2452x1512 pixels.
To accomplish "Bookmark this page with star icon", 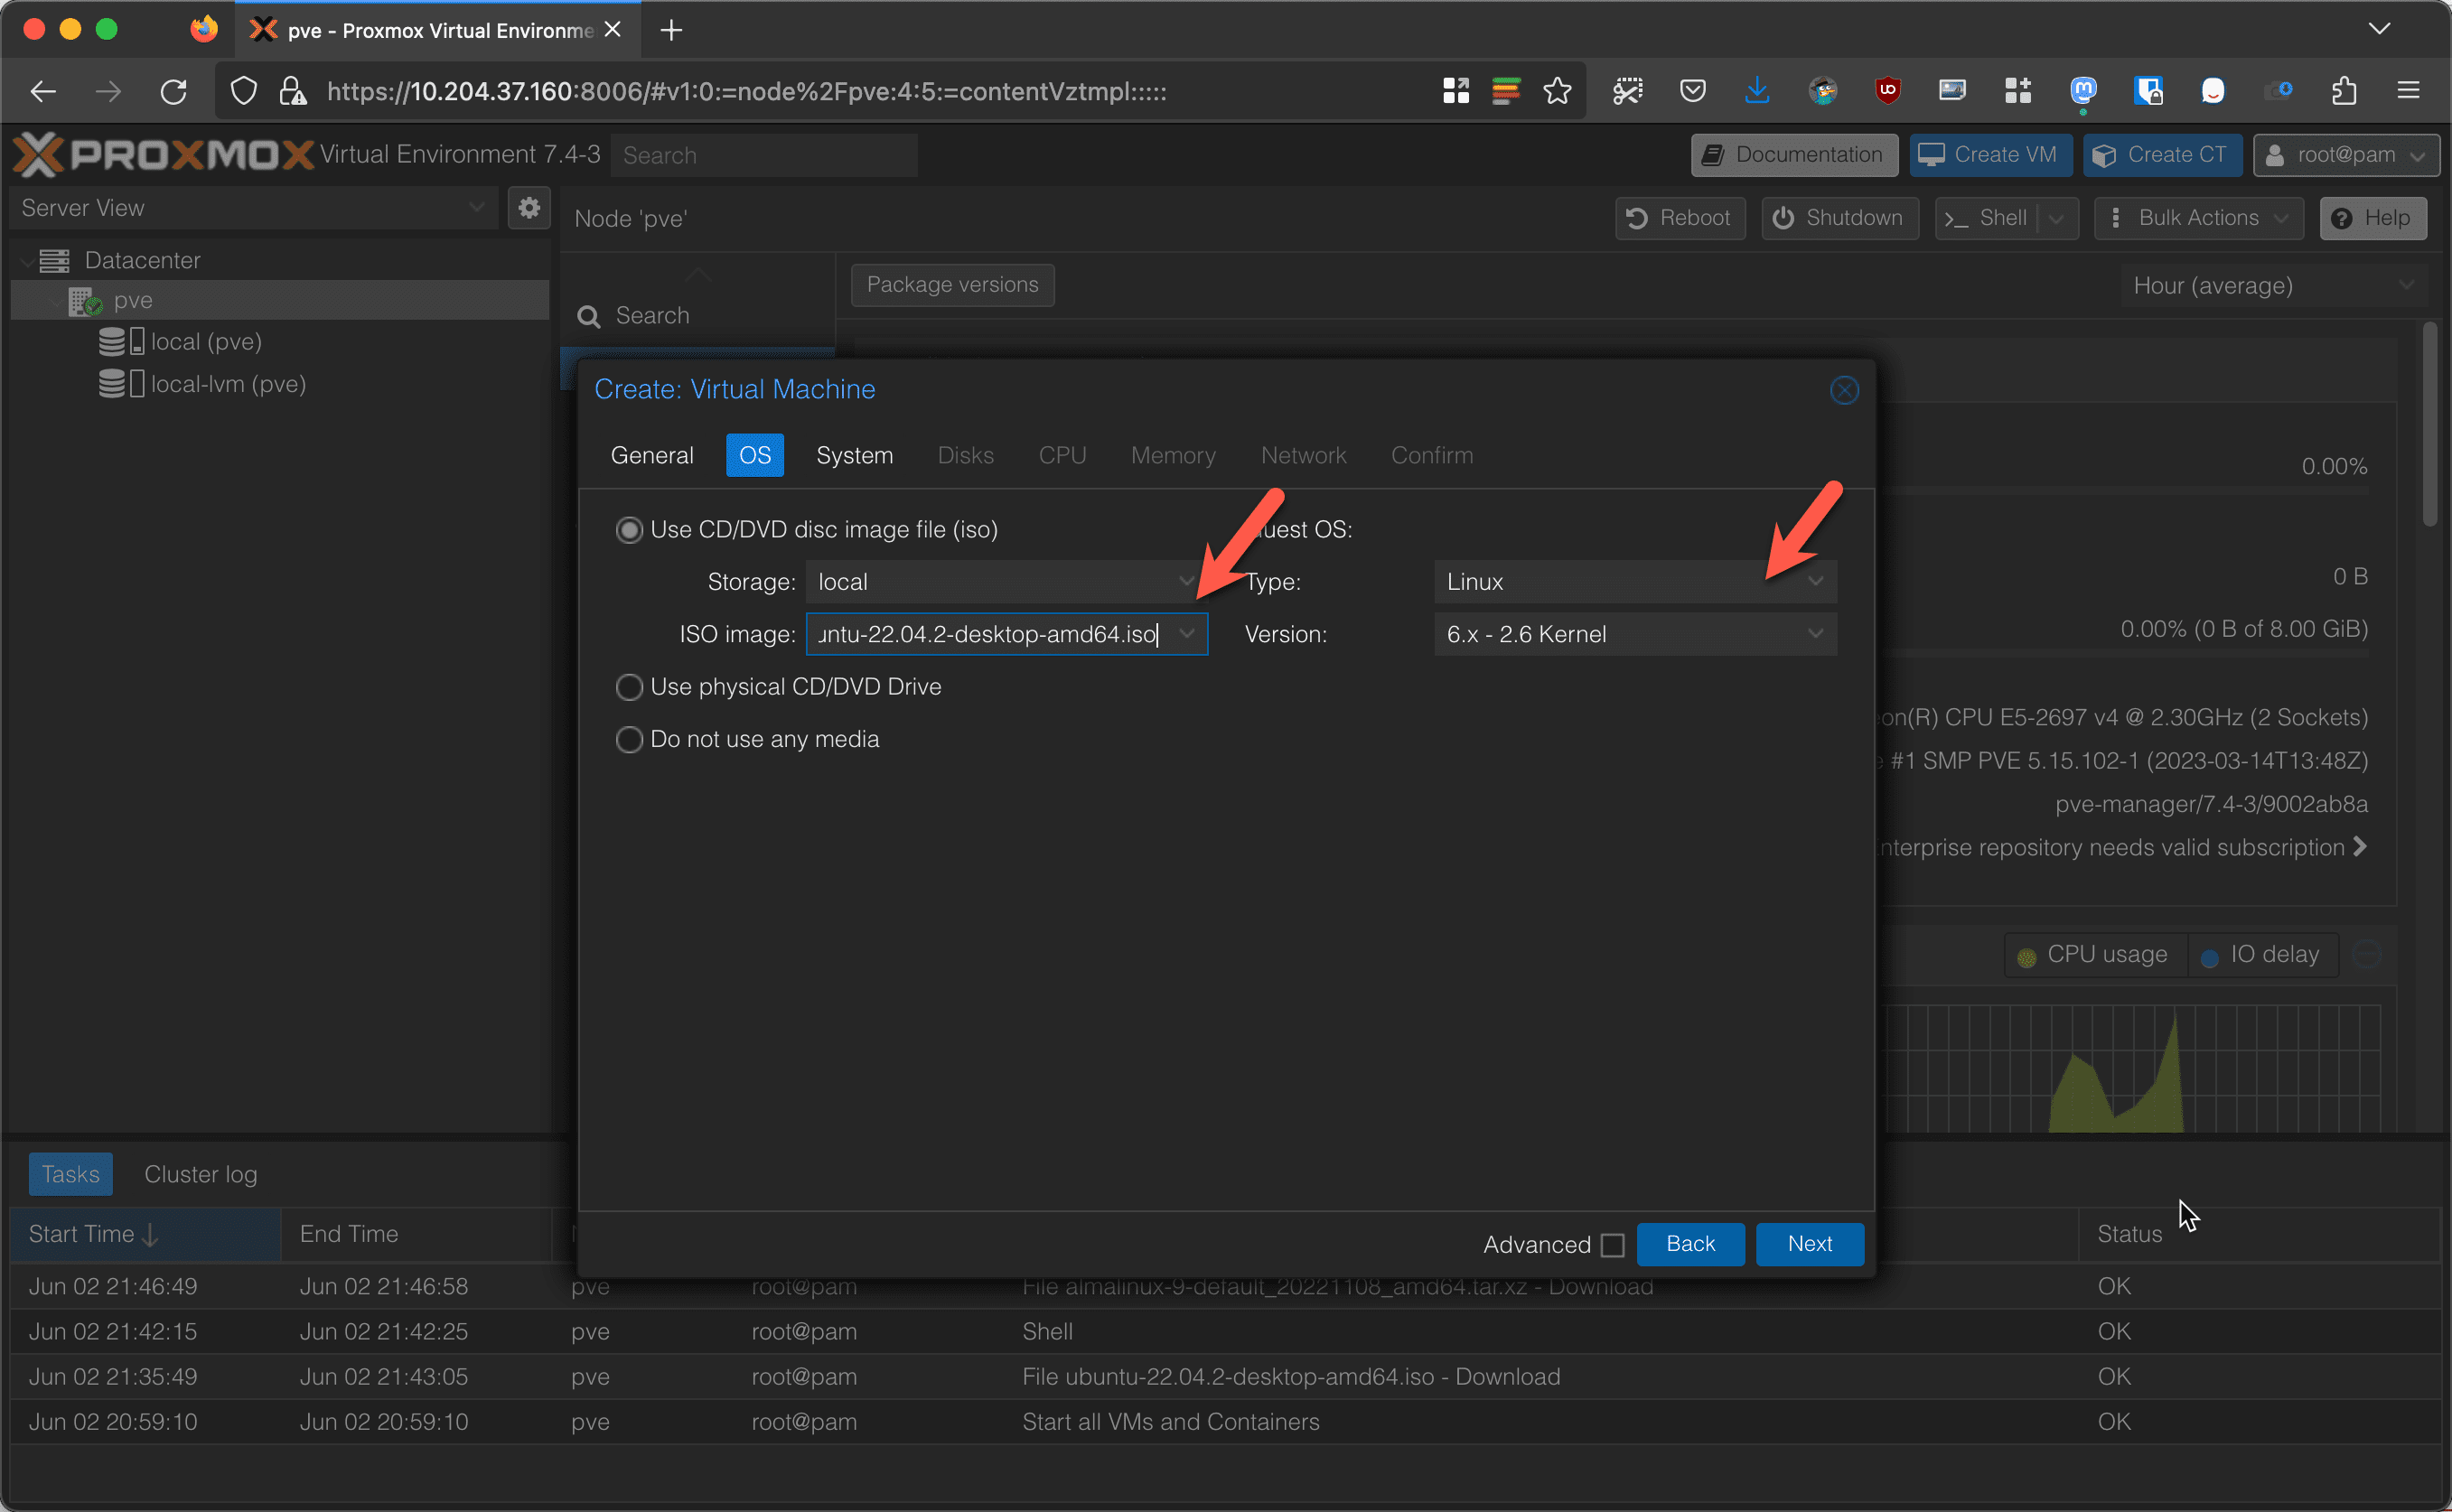I will (x=1557, y=92).
